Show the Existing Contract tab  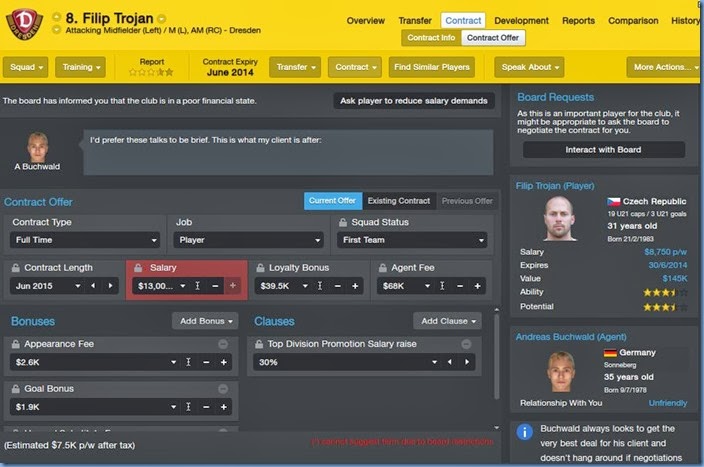pos(399,201)
